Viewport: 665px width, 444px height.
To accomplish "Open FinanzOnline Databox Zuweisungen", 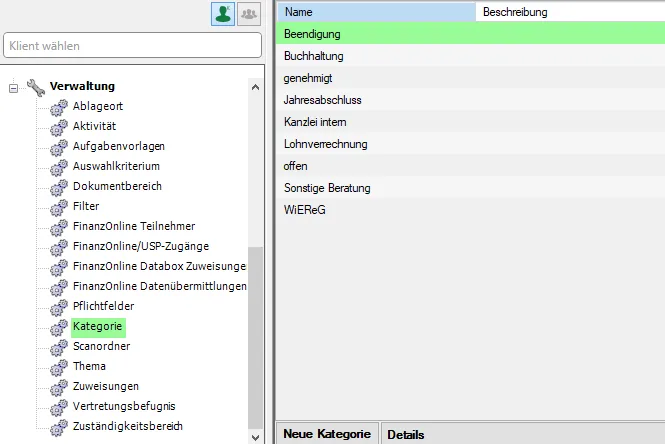I will (x=159, y=266).
